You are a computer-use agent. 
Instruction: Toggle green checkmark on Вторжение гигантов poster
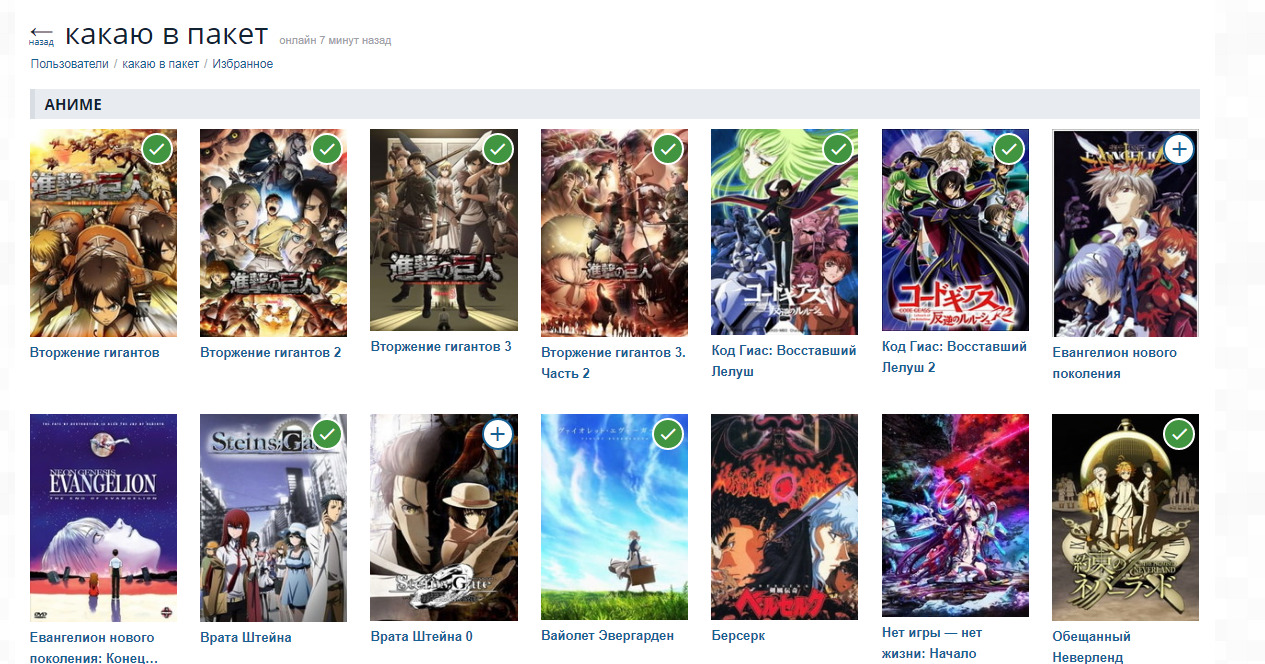coord(157,150)
